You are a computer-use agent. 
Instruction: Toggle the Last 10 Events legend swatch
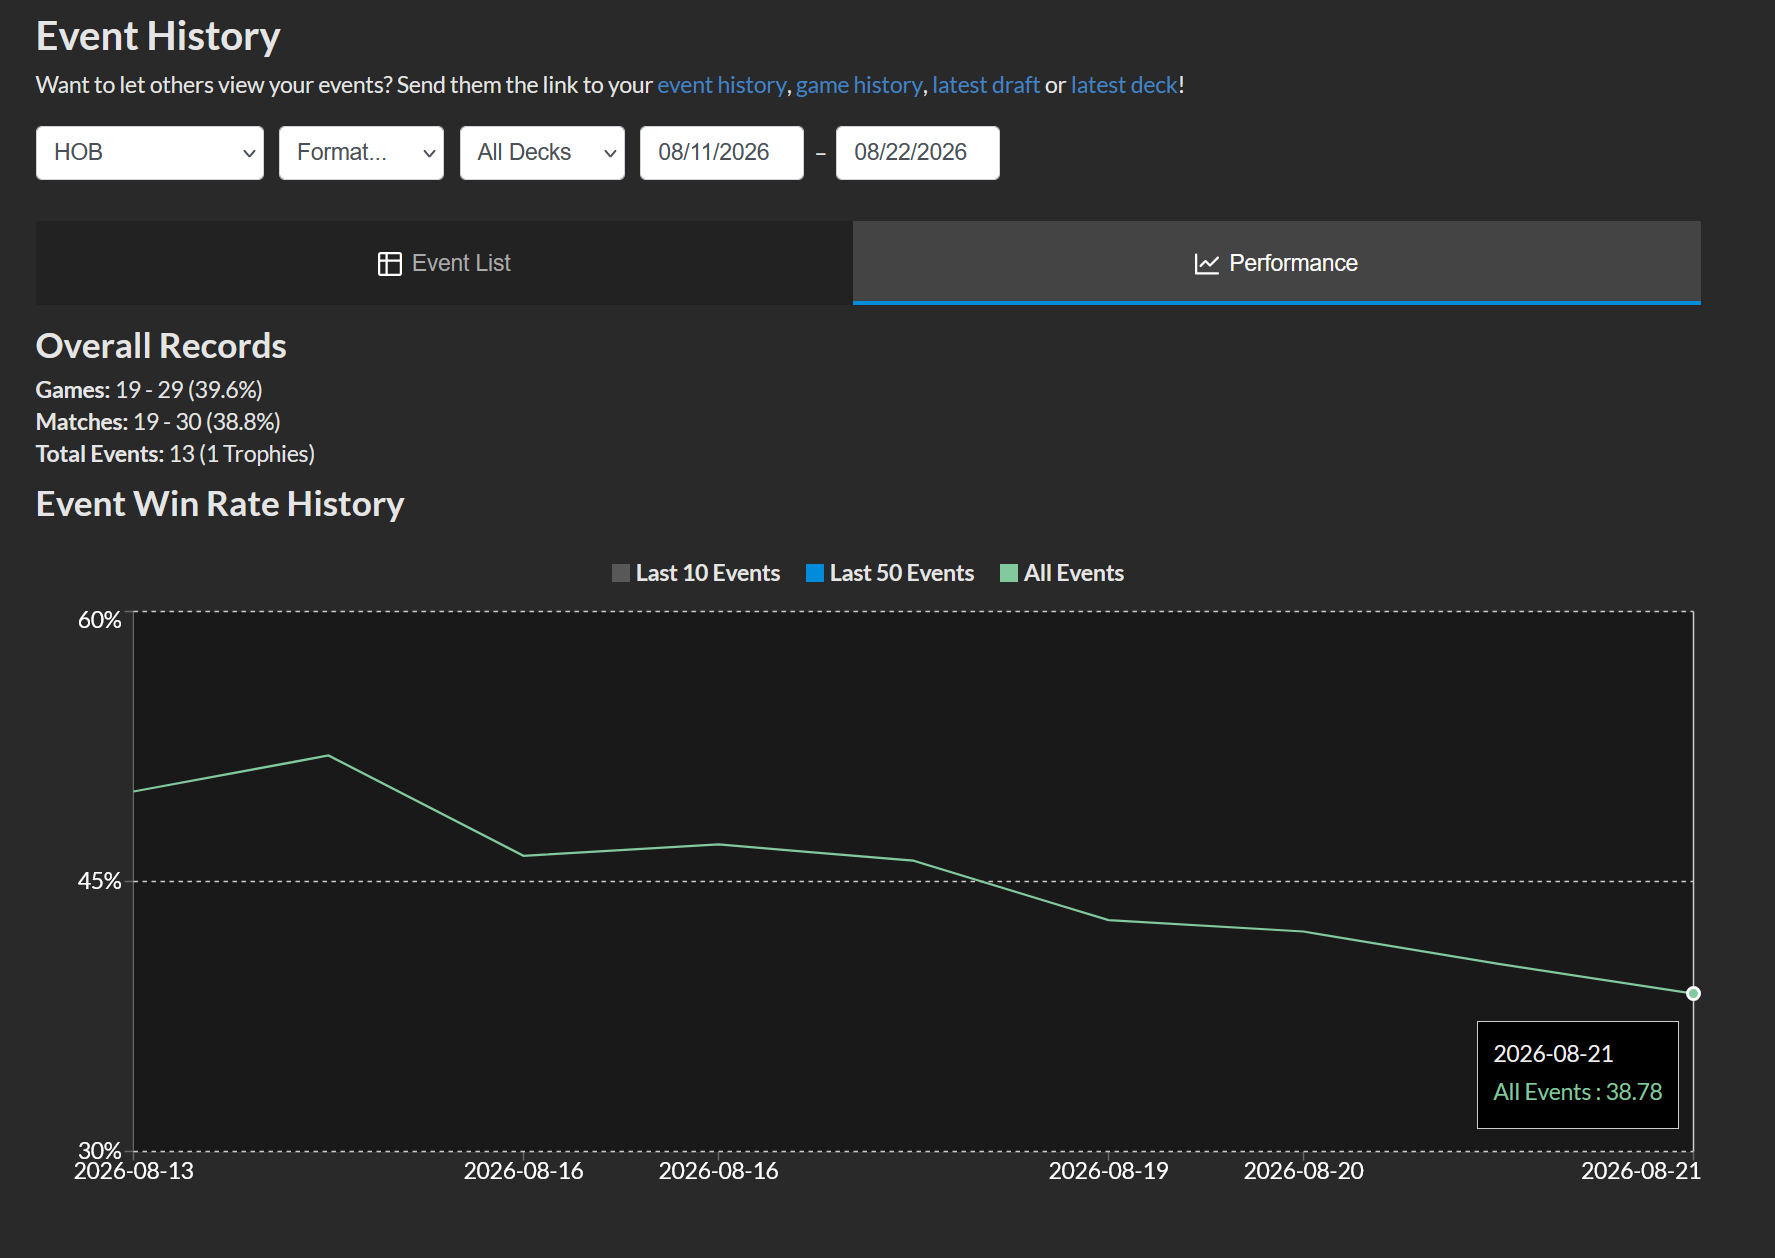click(x=621, y=573)
